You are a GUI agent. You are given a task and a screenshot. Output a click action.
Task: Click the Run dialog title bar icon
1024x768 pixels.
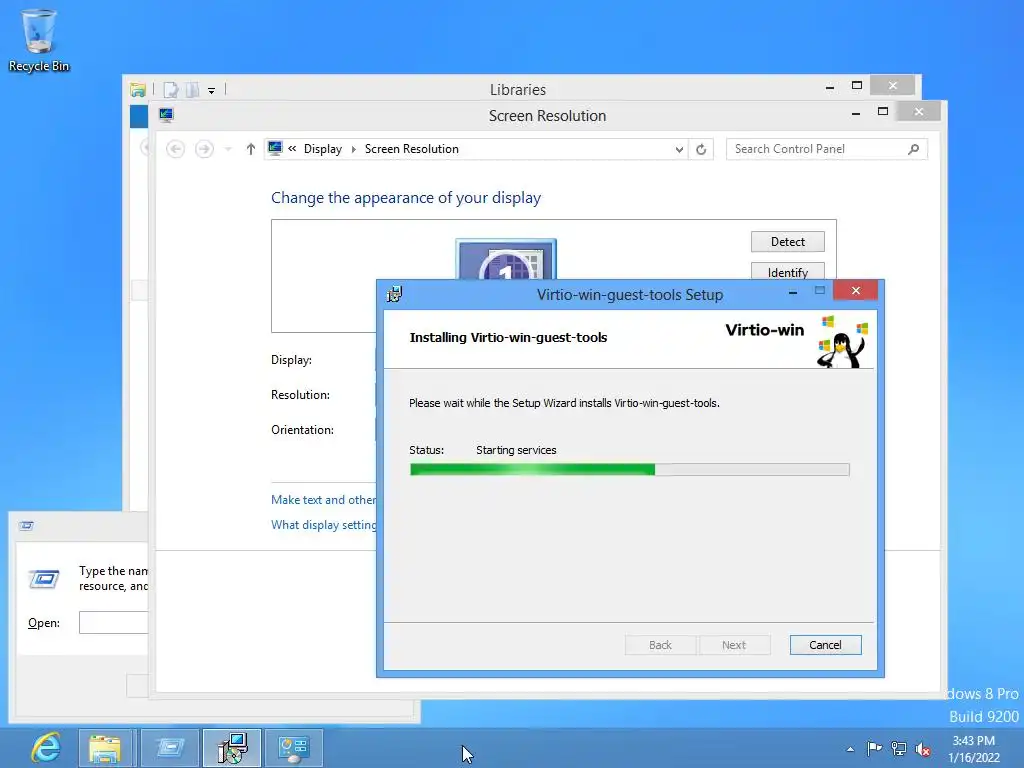tap(26, 526)
